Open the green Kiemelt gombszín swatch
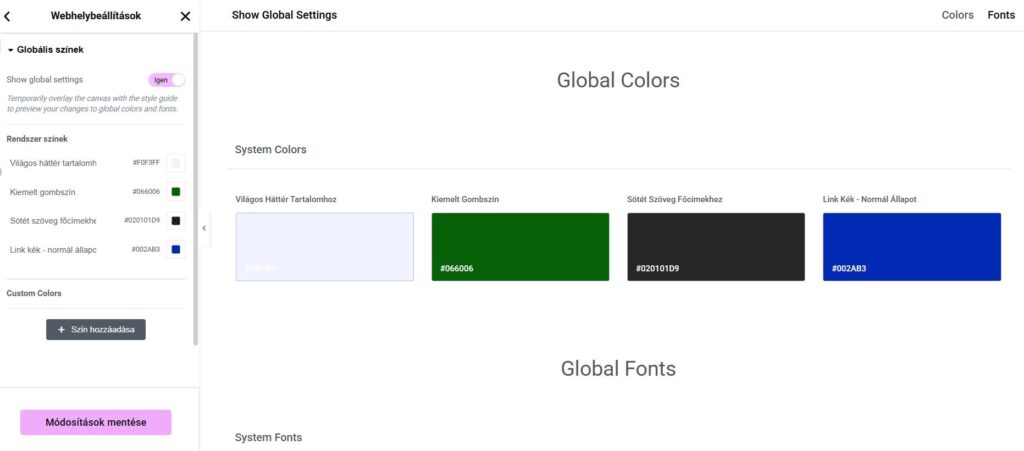The width and height of the screenshot is (1024, 451). point(176,192)
